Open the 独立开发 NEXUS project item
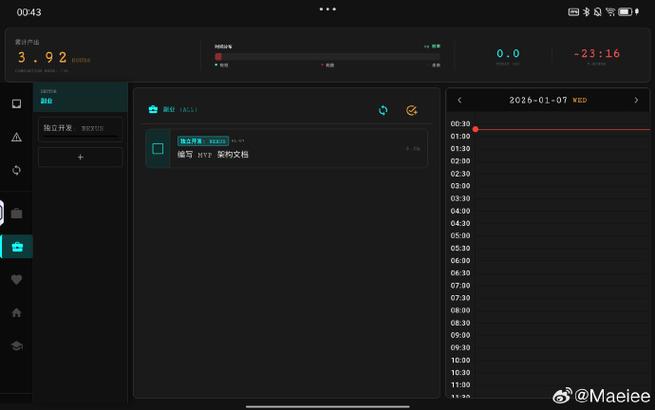The width and height of the screenshot is (655, 410). [x=80, y=130]
